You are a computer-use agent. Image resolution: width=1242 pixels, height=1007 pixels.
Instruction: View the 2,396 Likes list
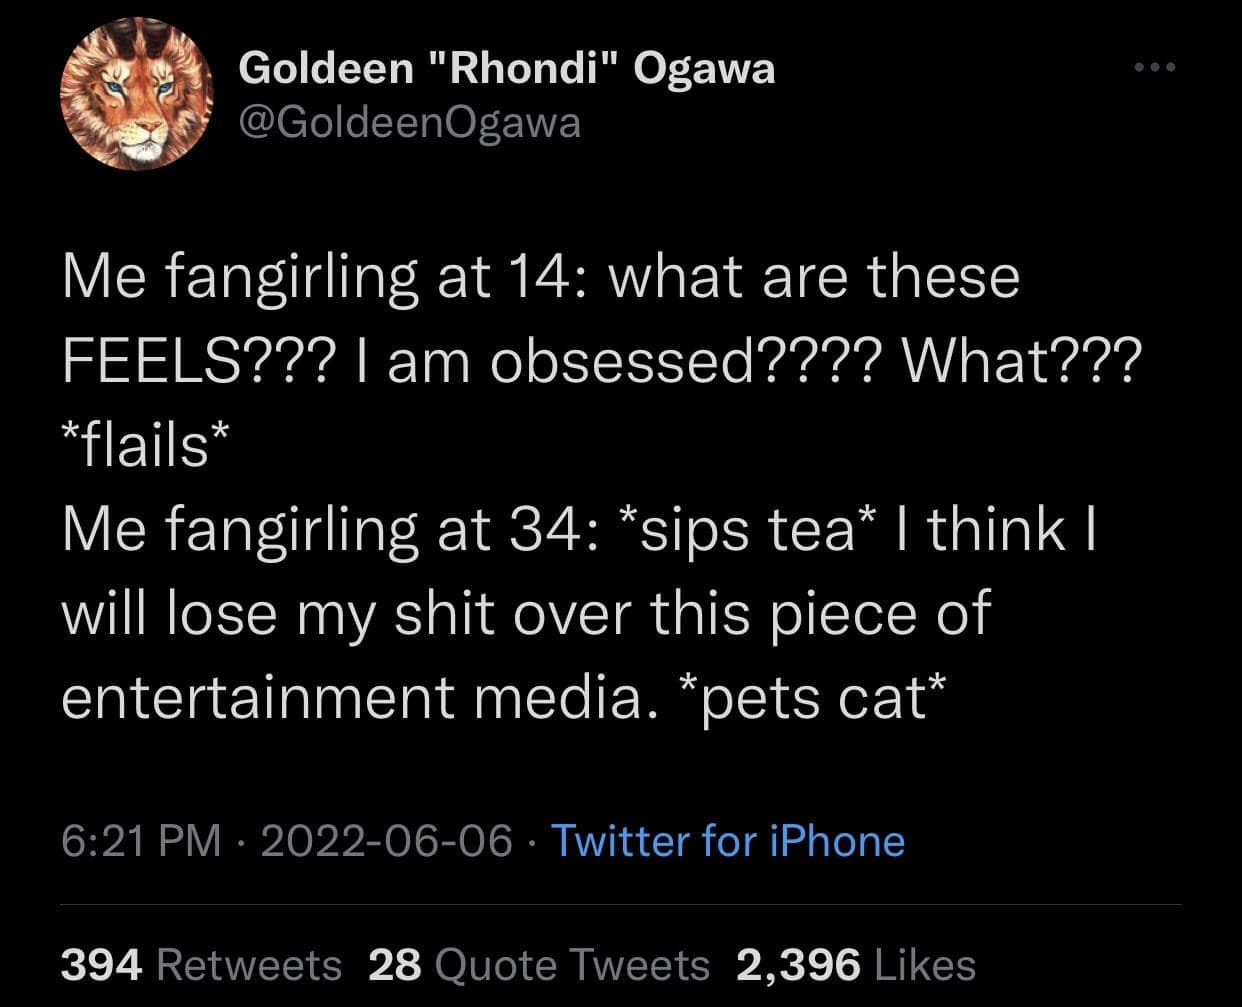coord(855,964)
